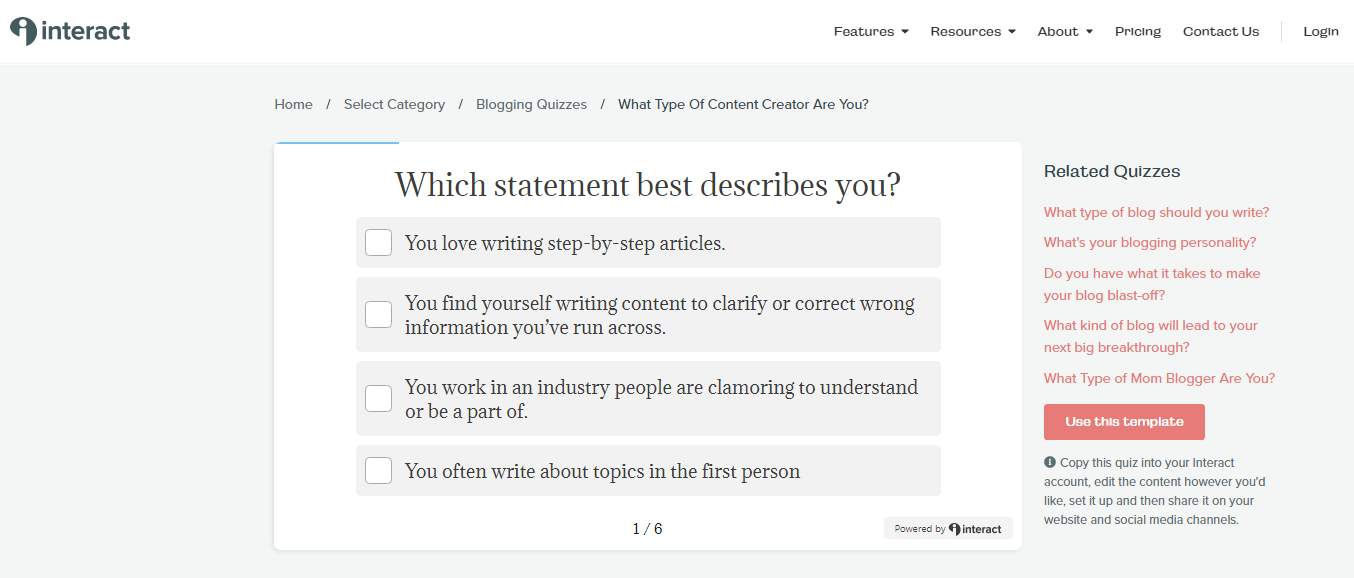Open the Powered by Interact badge
Image resolution: width=1354 pixels, height=578 pixels.
click(x=948, y=528)
